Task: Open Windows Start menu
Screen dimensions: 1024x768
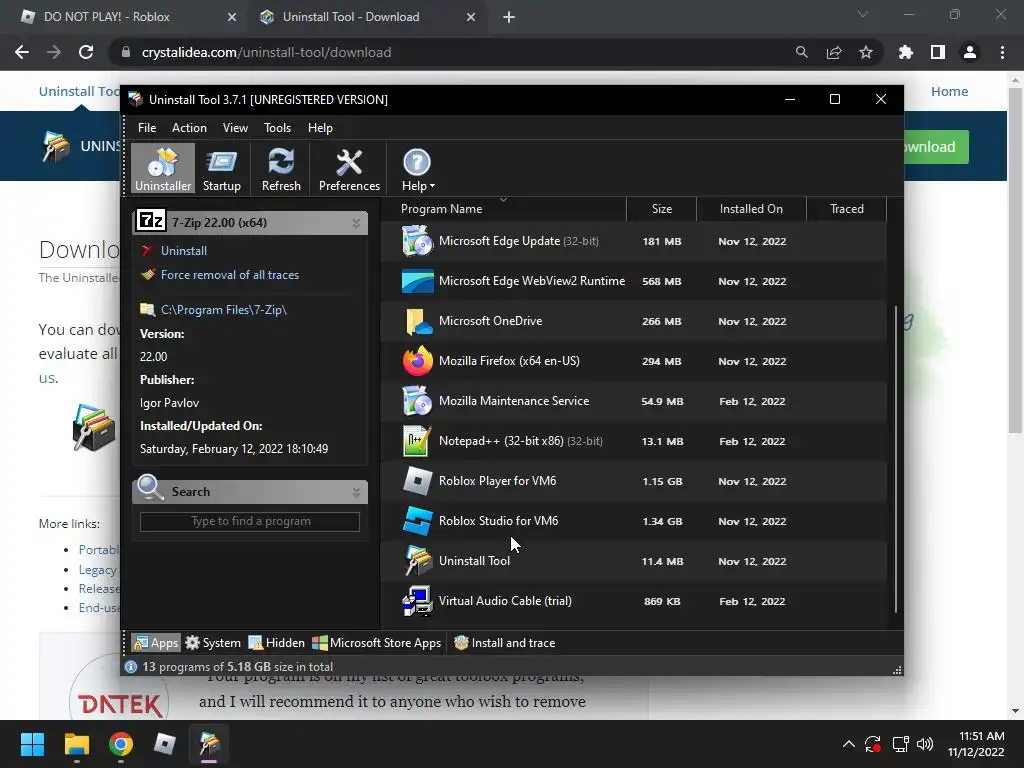Action: (32, 744)
